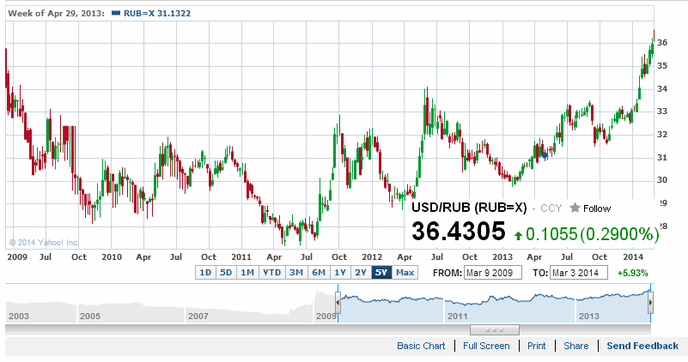
Task: Set chart range to 6M
Action: coord(319,272)
